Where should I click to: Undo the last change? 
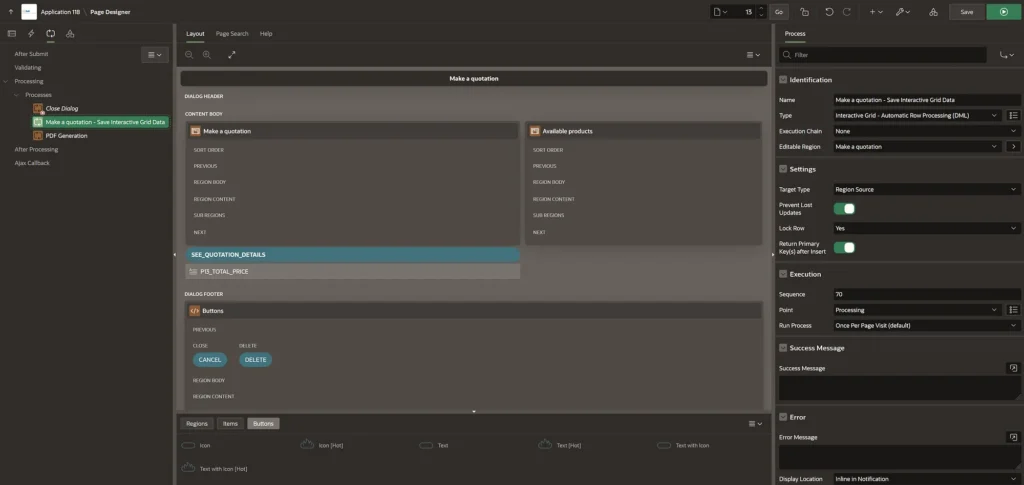(829, 12)
